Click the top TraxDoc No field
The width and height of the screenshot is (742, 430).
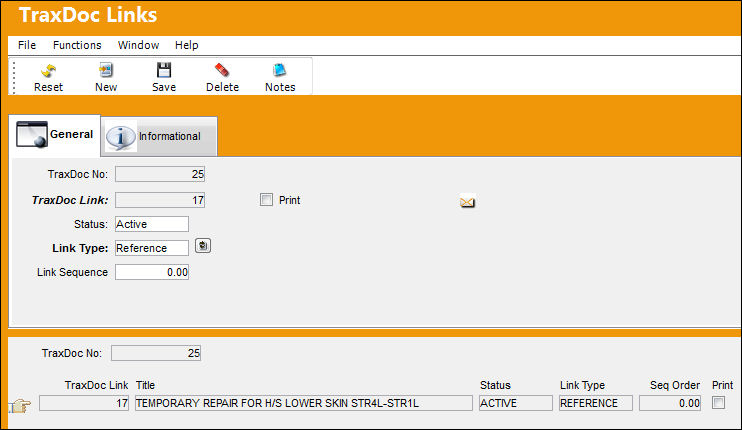coord(160,174)
